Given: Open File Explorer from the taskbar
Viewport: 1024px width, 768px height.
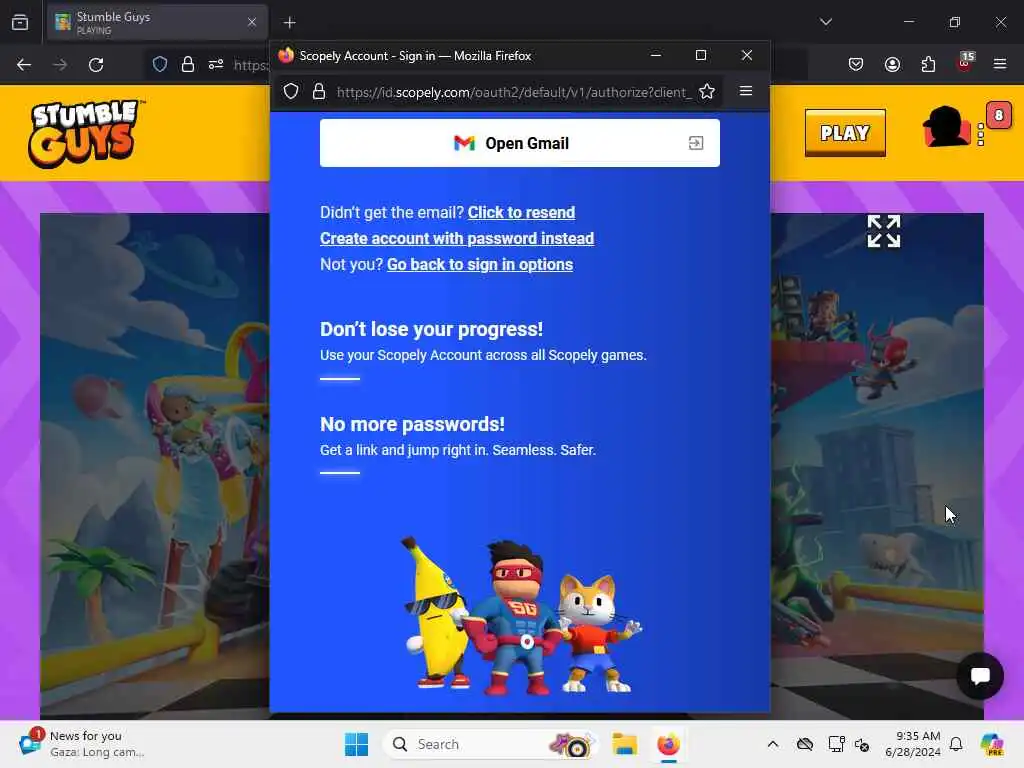Looking at the screenshot, I should [x=624, y=744].
